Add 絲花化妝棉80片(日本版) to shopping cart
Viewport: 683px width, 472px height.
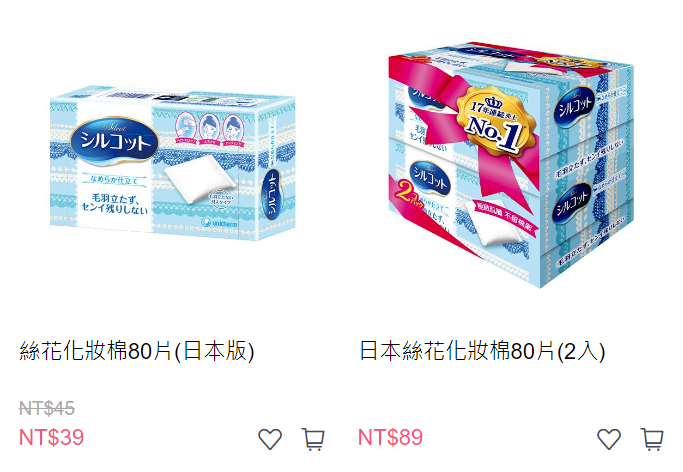[x=313, y=439]
